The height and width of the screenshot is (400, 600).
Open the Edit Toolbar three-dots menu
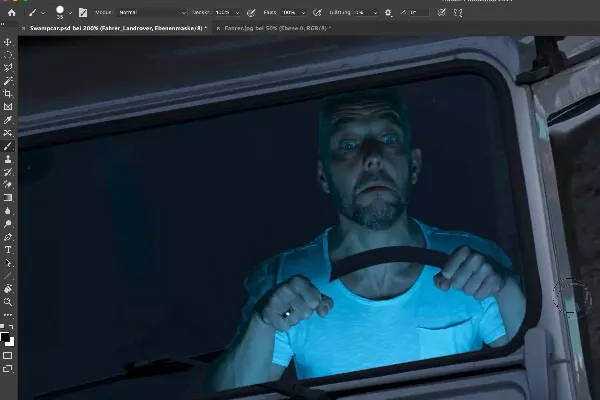pyautogui.click(x=8, y=315)
